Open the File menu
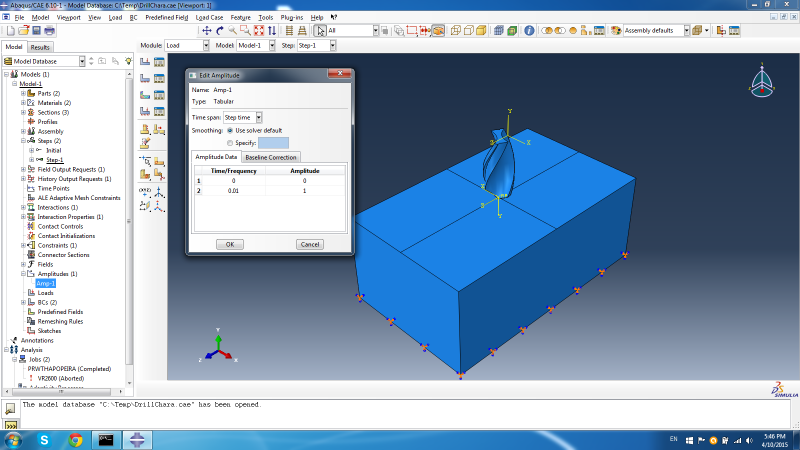800x450 pixels. point(19,17)
